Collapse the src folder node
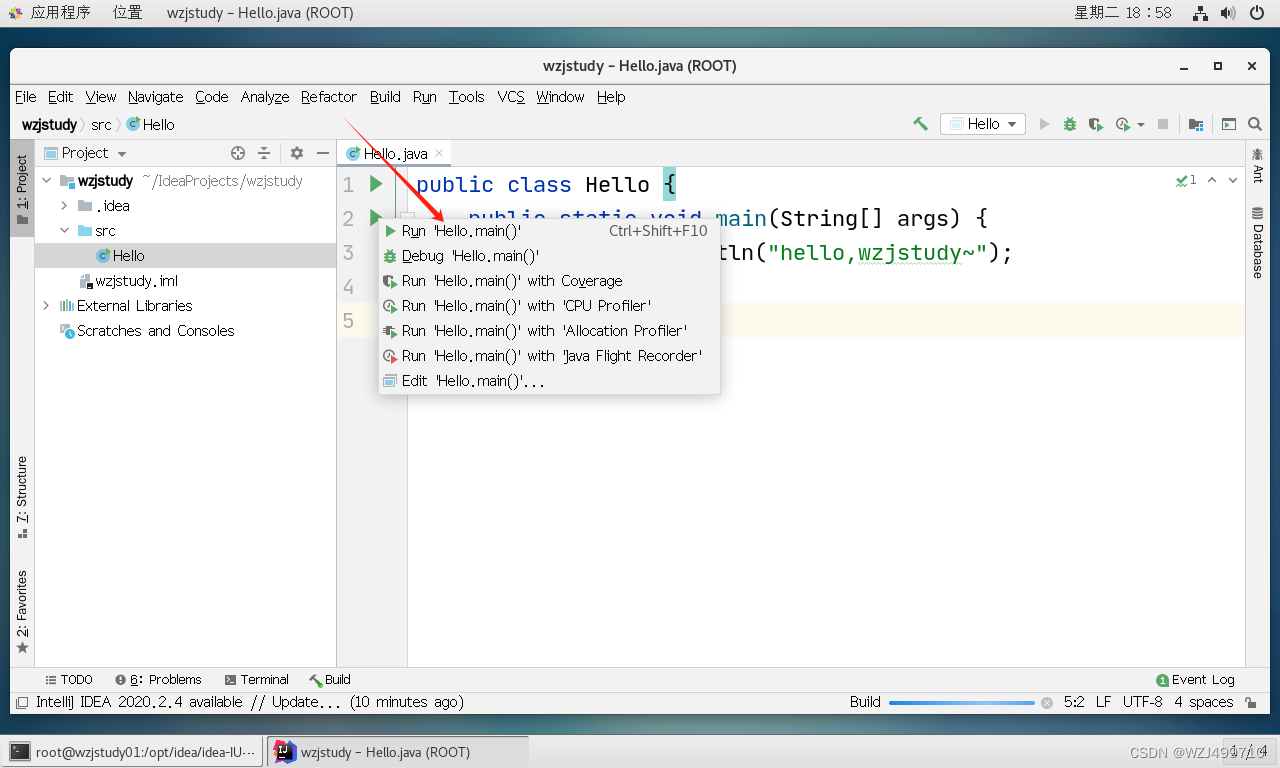Image resolution: width=1280 pixels, height=768 pixels. pyautogui.click(x=64, y=231)
